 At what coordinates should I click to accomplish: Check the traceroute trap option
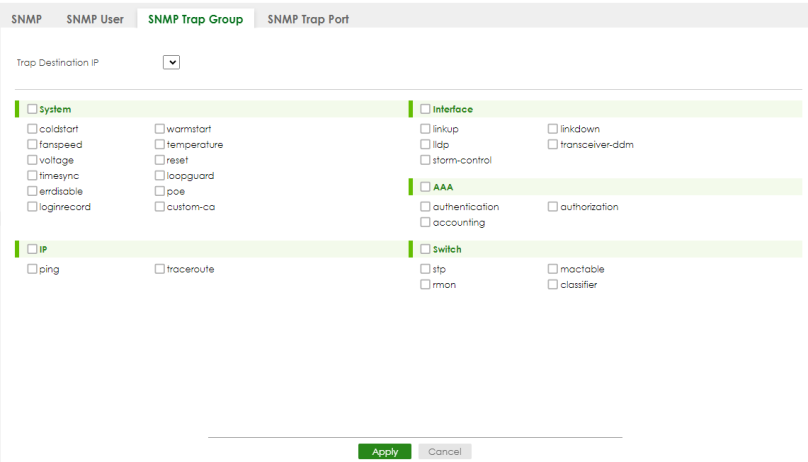[x=160, y=269]
